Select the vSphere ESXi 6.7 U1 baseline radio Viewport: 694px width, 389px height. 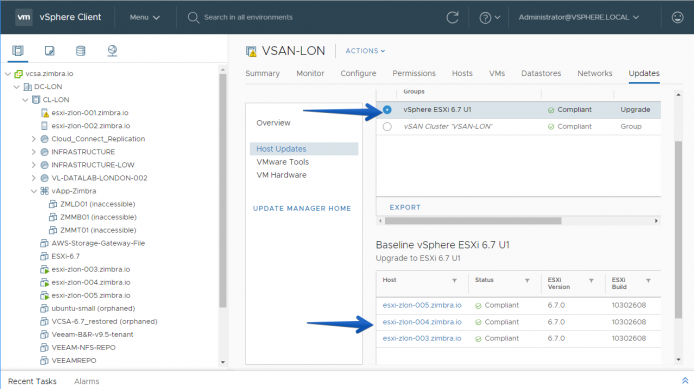(x=387, y=109)
